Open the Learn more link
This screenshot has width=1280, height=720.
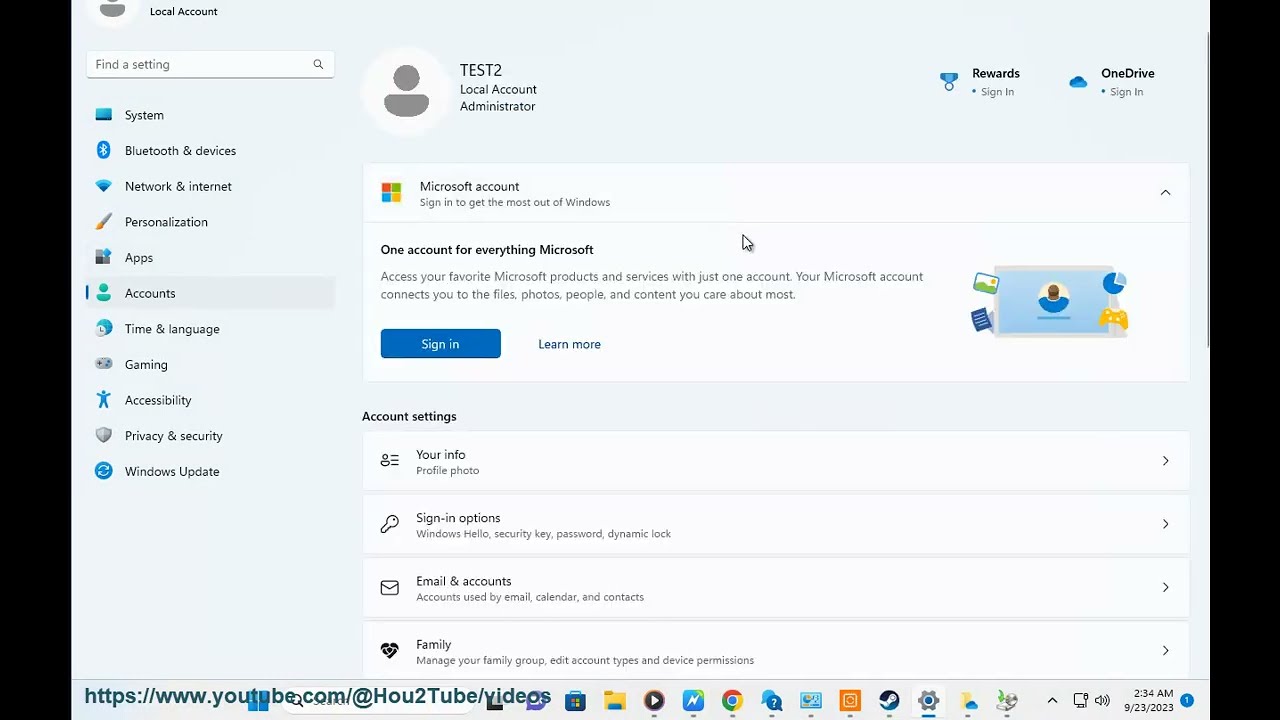(x=569, y=344)
